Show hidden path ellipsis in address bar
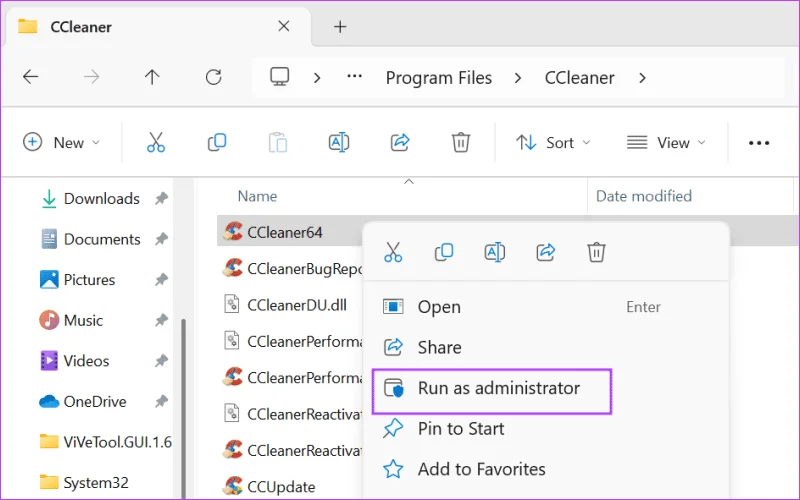Image resolution: width=800 pixels, height=500 pixels. (354, 77)
